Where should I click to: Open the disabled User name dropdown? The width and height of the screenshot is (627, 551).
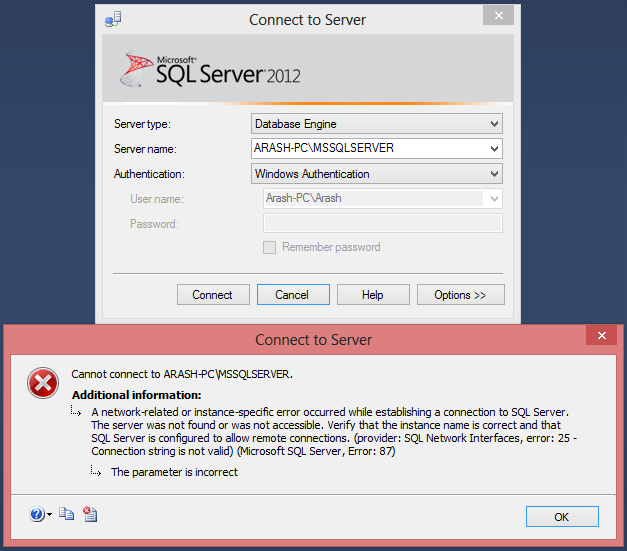click(x=494, y=199)
